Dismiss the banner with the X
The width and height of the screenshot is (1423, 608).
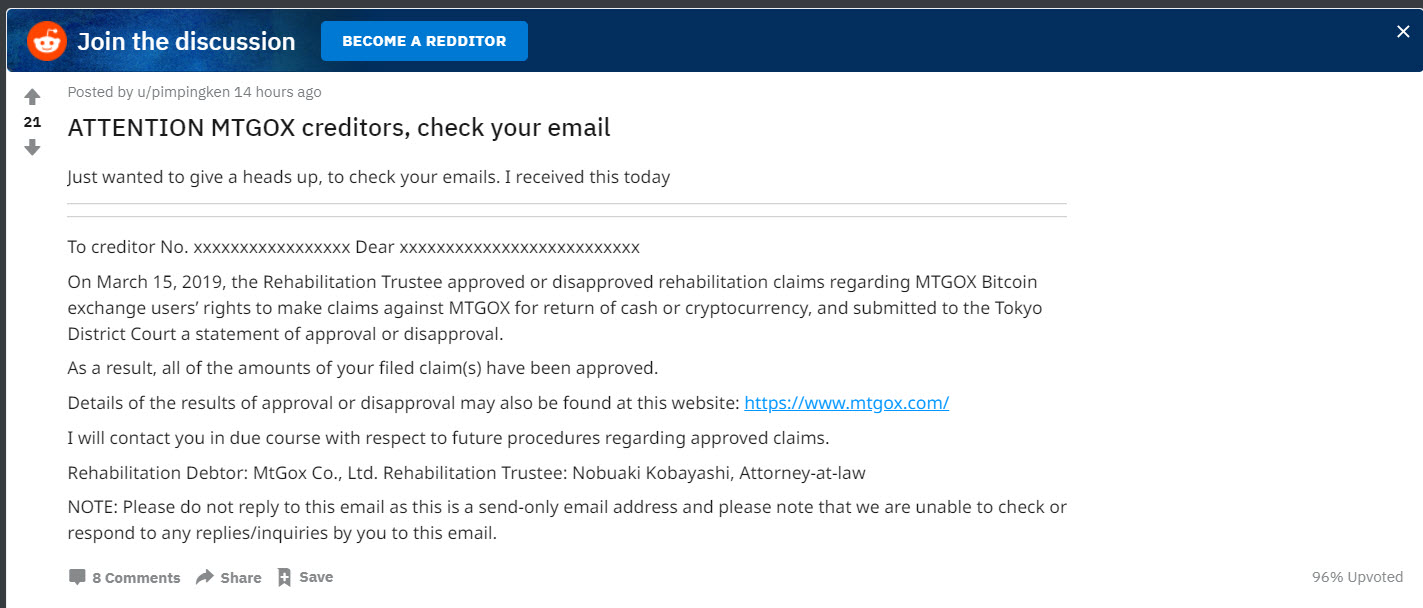[1403, 31]
